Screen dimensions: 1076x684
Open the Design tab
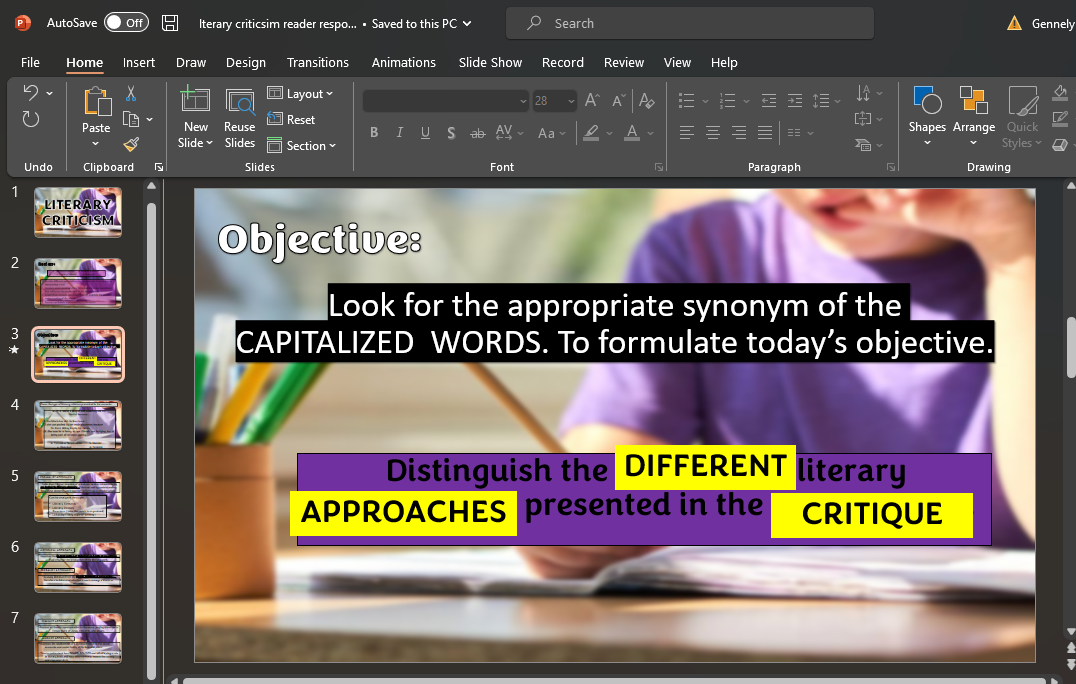click(x=246, y=62)
